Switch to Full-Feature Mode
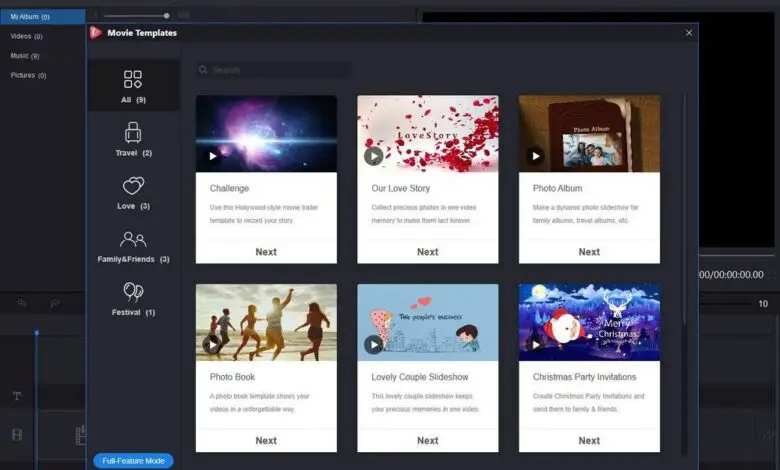The width and height of the screenshot is (780, 470). tap(133, 461)
